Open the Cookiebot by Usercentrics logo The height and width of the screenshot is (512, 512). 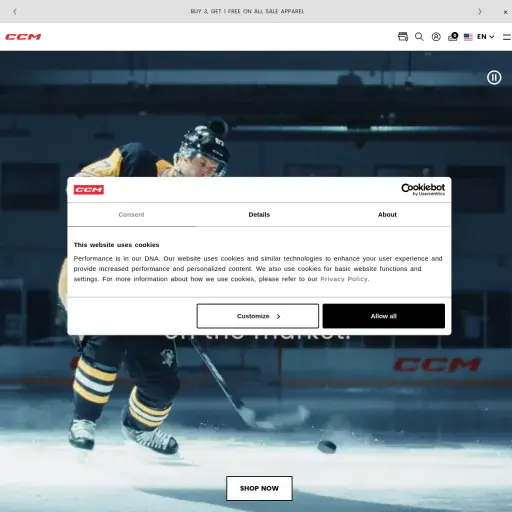click(x=423, y=189)
